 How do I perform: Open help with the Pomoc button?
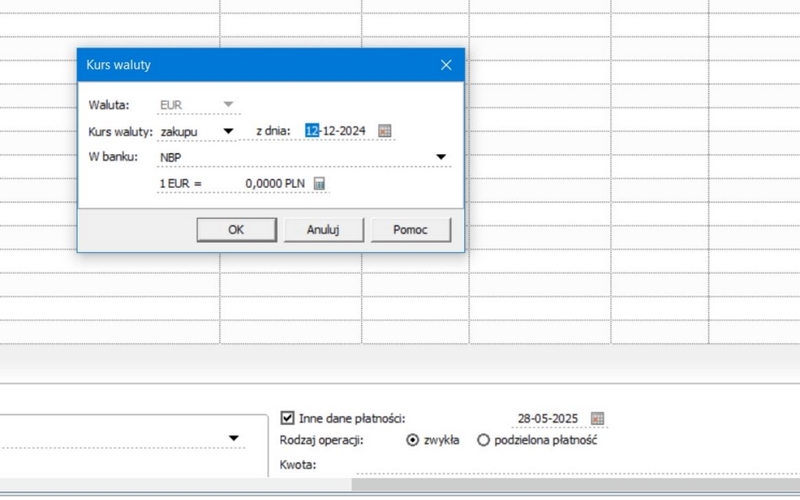411,230
